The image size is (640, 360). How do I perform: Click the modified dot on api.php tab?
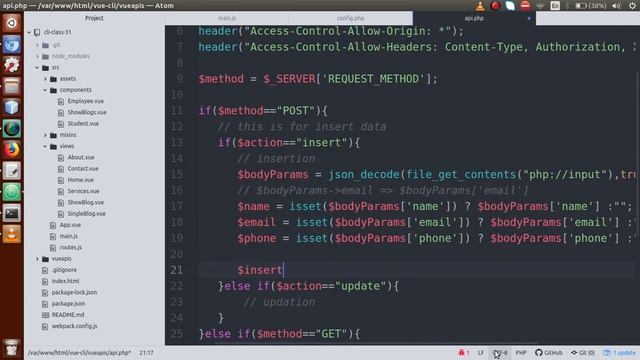[529, 18]
